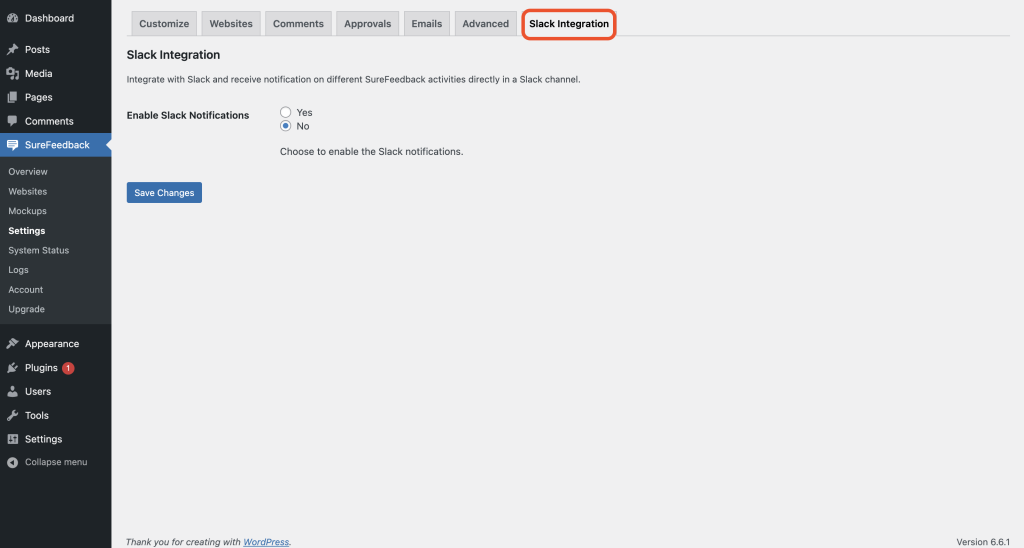Open Plugins in the admin menu
1024x548 pixels.
coord(41,368)
